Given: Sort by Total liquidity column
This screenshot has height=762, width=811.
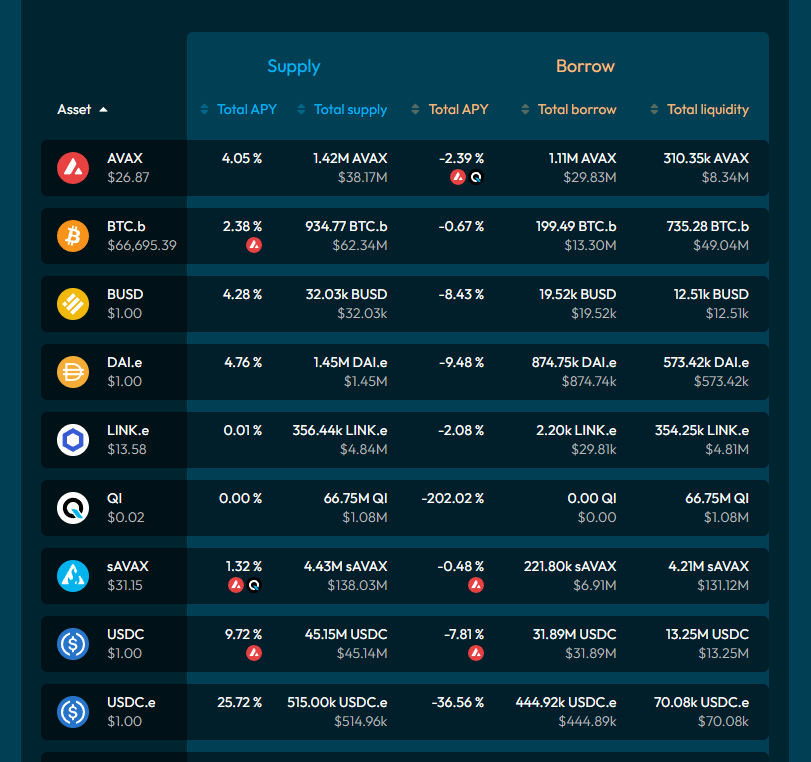Looking at the screenshot, I should pos(699,110).
